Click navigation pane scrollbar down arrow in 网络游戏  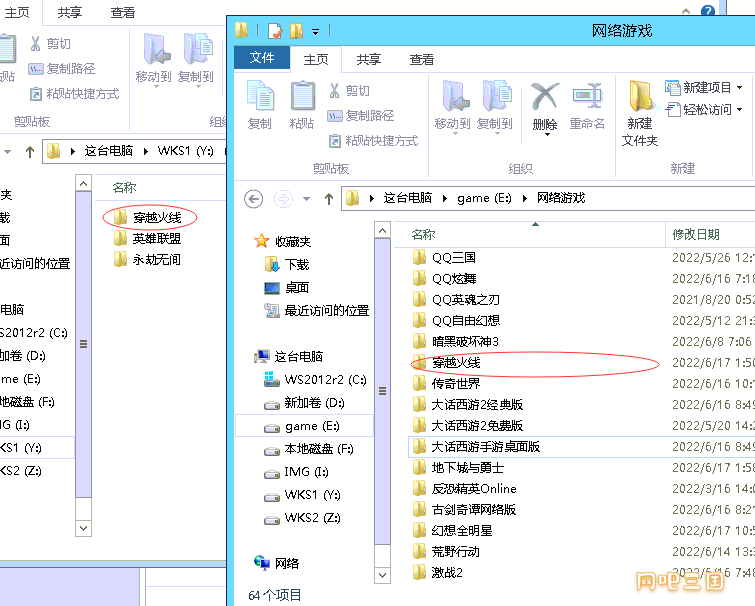382,575
